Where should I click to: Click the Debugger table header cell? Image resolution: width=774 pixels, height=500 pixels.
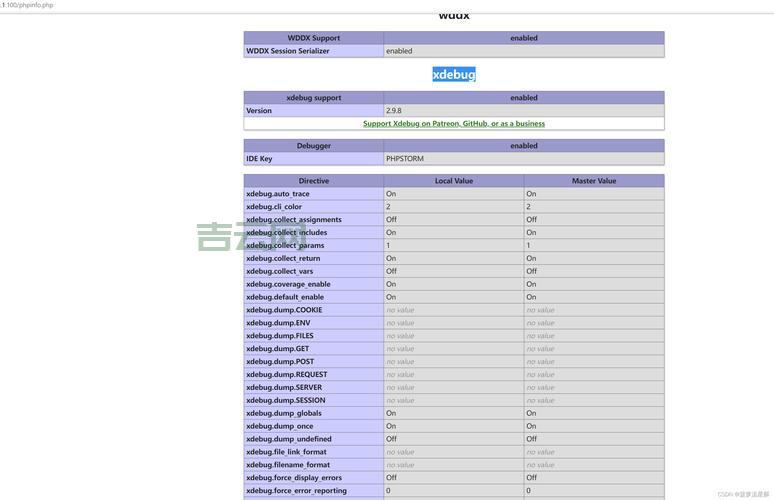pyautogui.click(x=313, y=146)
